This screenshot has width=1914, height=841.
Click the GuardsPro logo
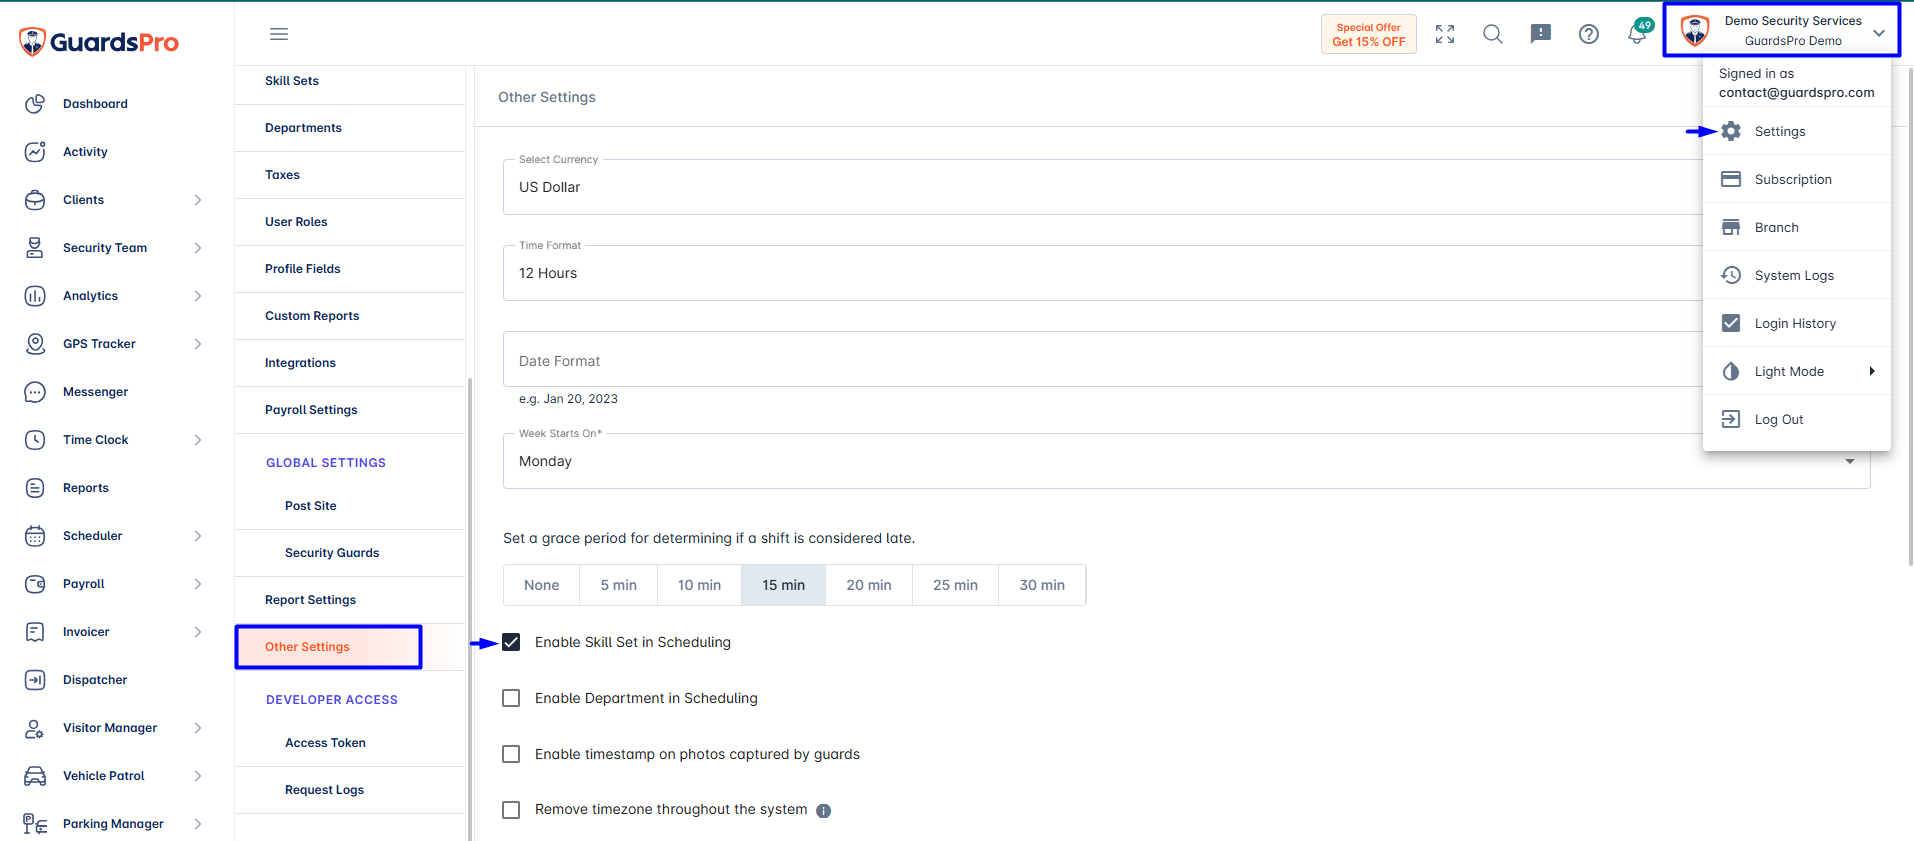coord(99,42)
